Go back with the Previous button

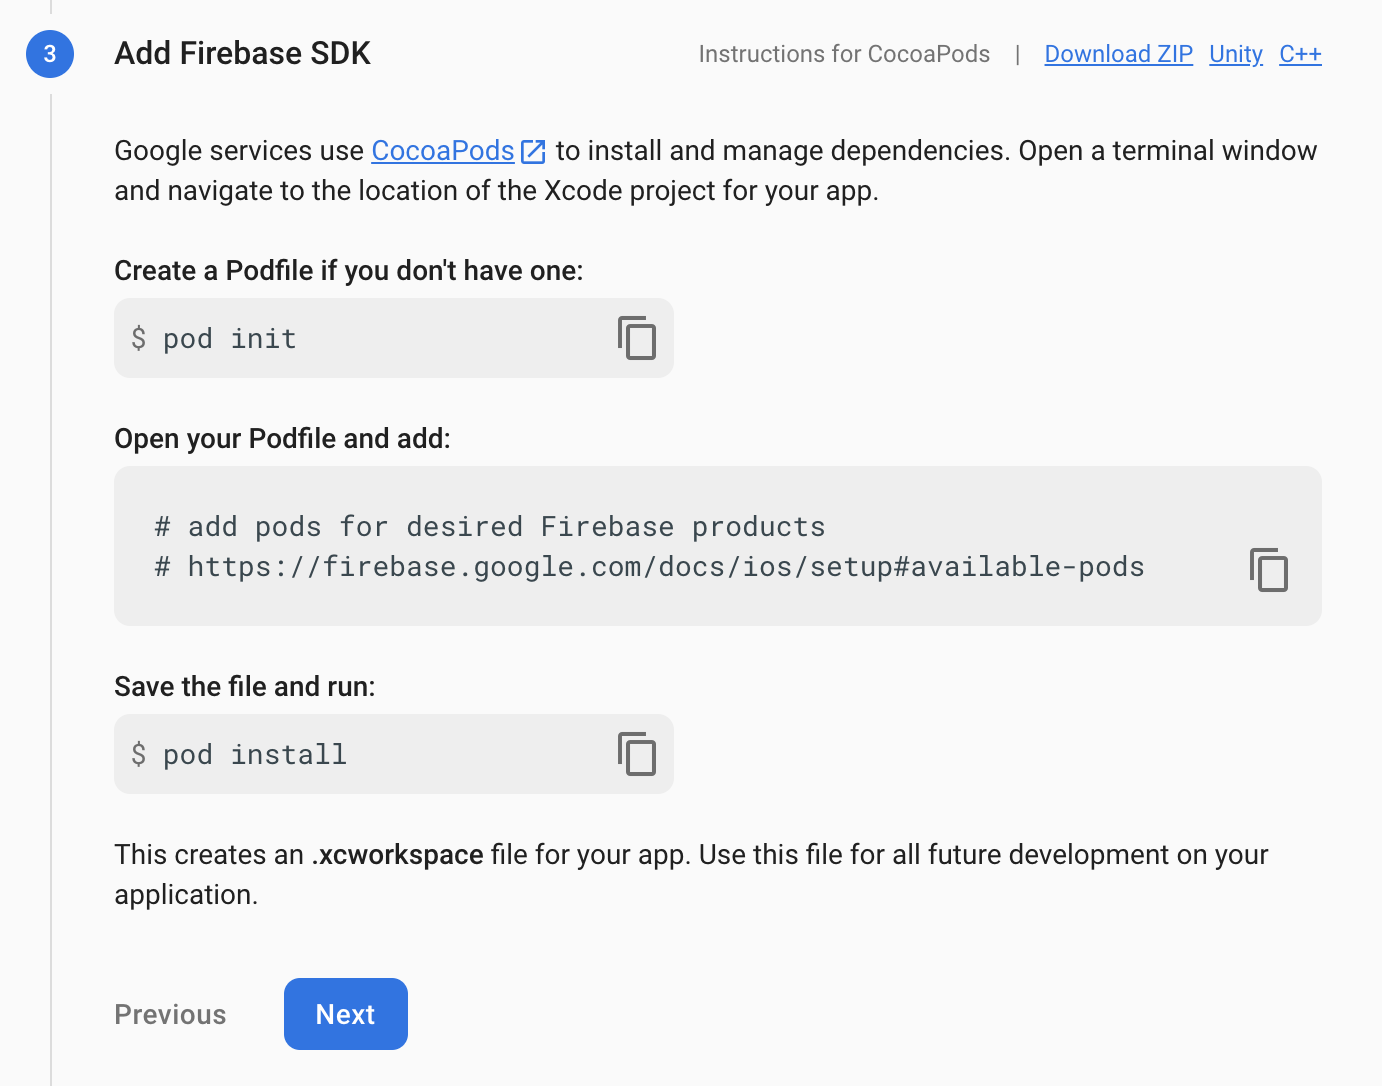171,1014
